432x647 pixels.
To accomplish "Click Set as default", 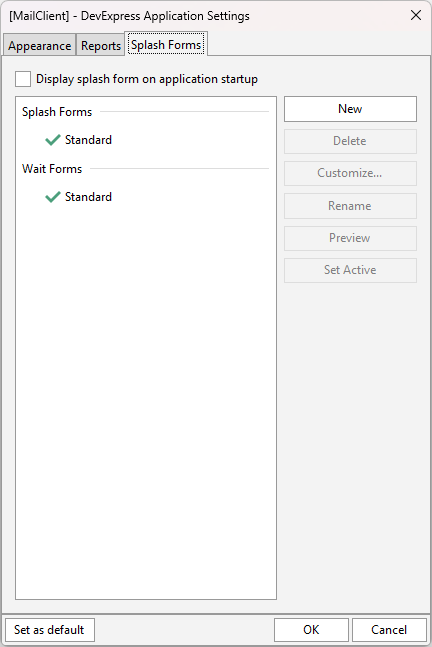I will click(x=49, y=630).
